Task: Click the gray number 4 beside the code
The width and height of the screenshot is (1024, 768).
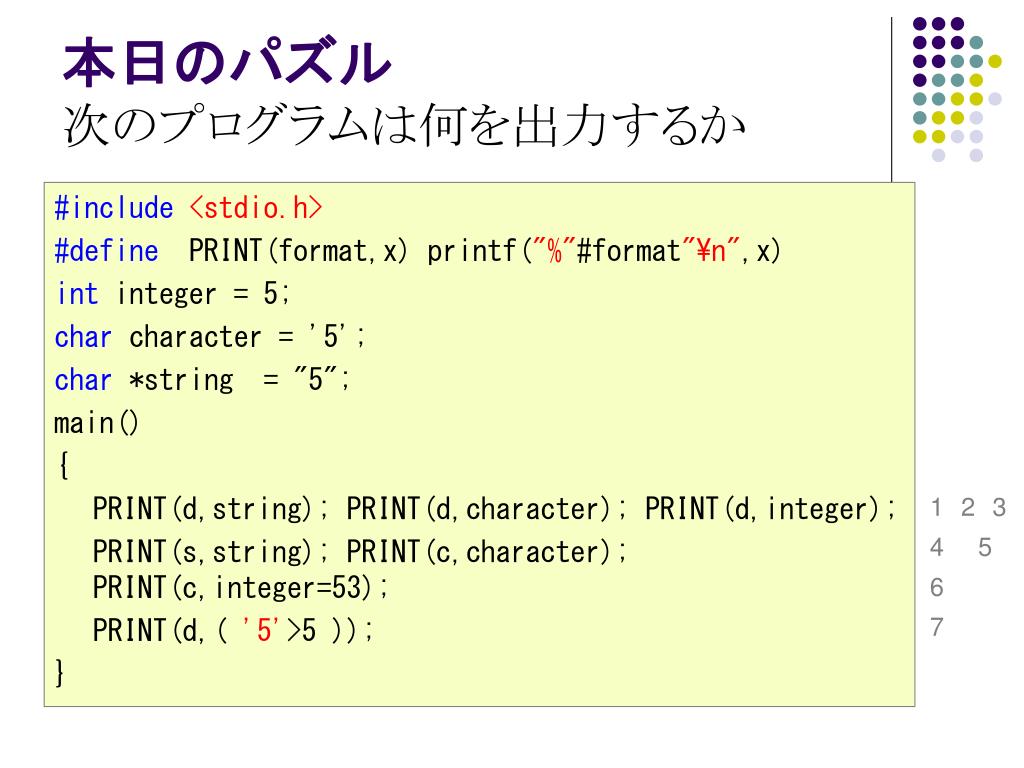Action: click(x=936, y=547)
